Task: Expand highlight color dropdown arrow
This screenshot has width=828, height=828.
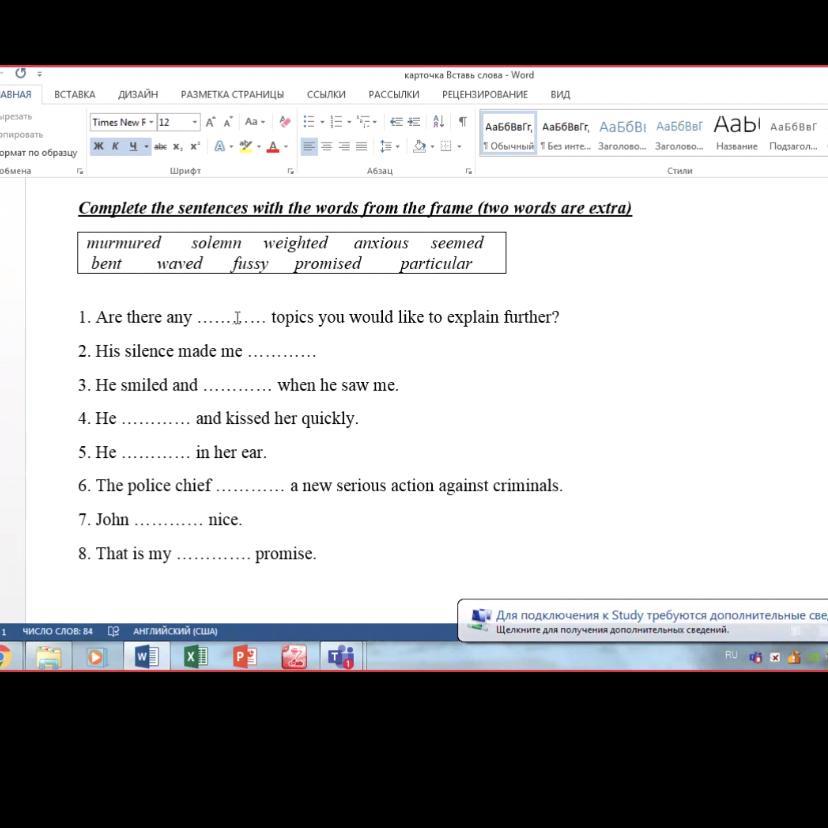Action: 259,146
